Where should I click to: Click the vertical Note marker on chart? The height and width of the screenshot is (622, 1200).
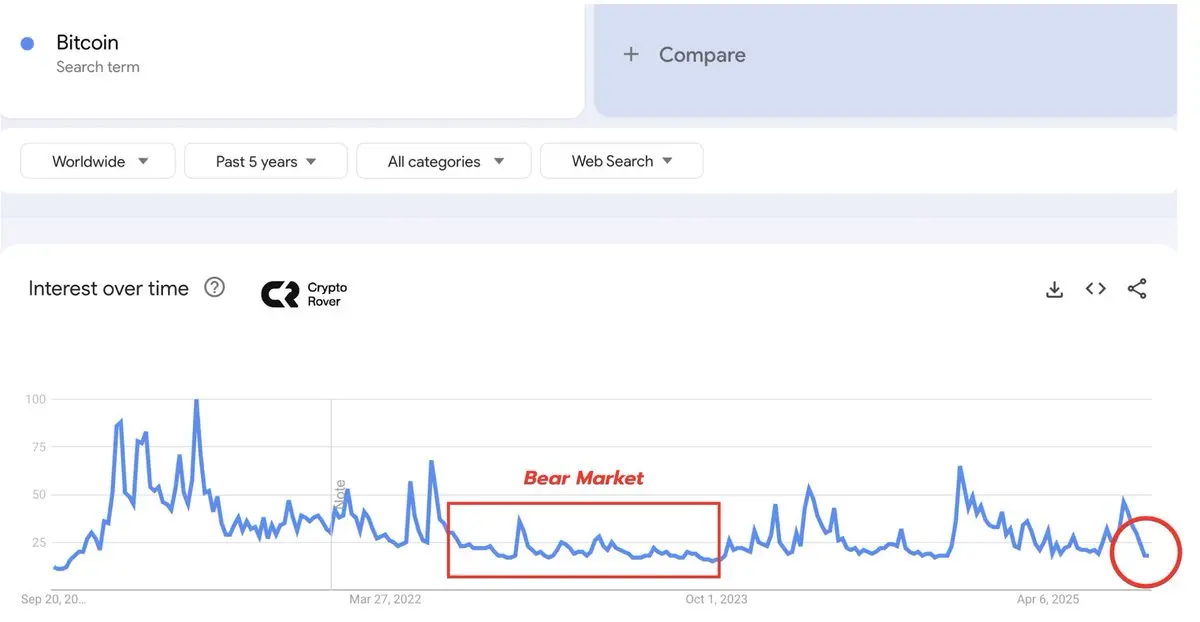(340, 496)
